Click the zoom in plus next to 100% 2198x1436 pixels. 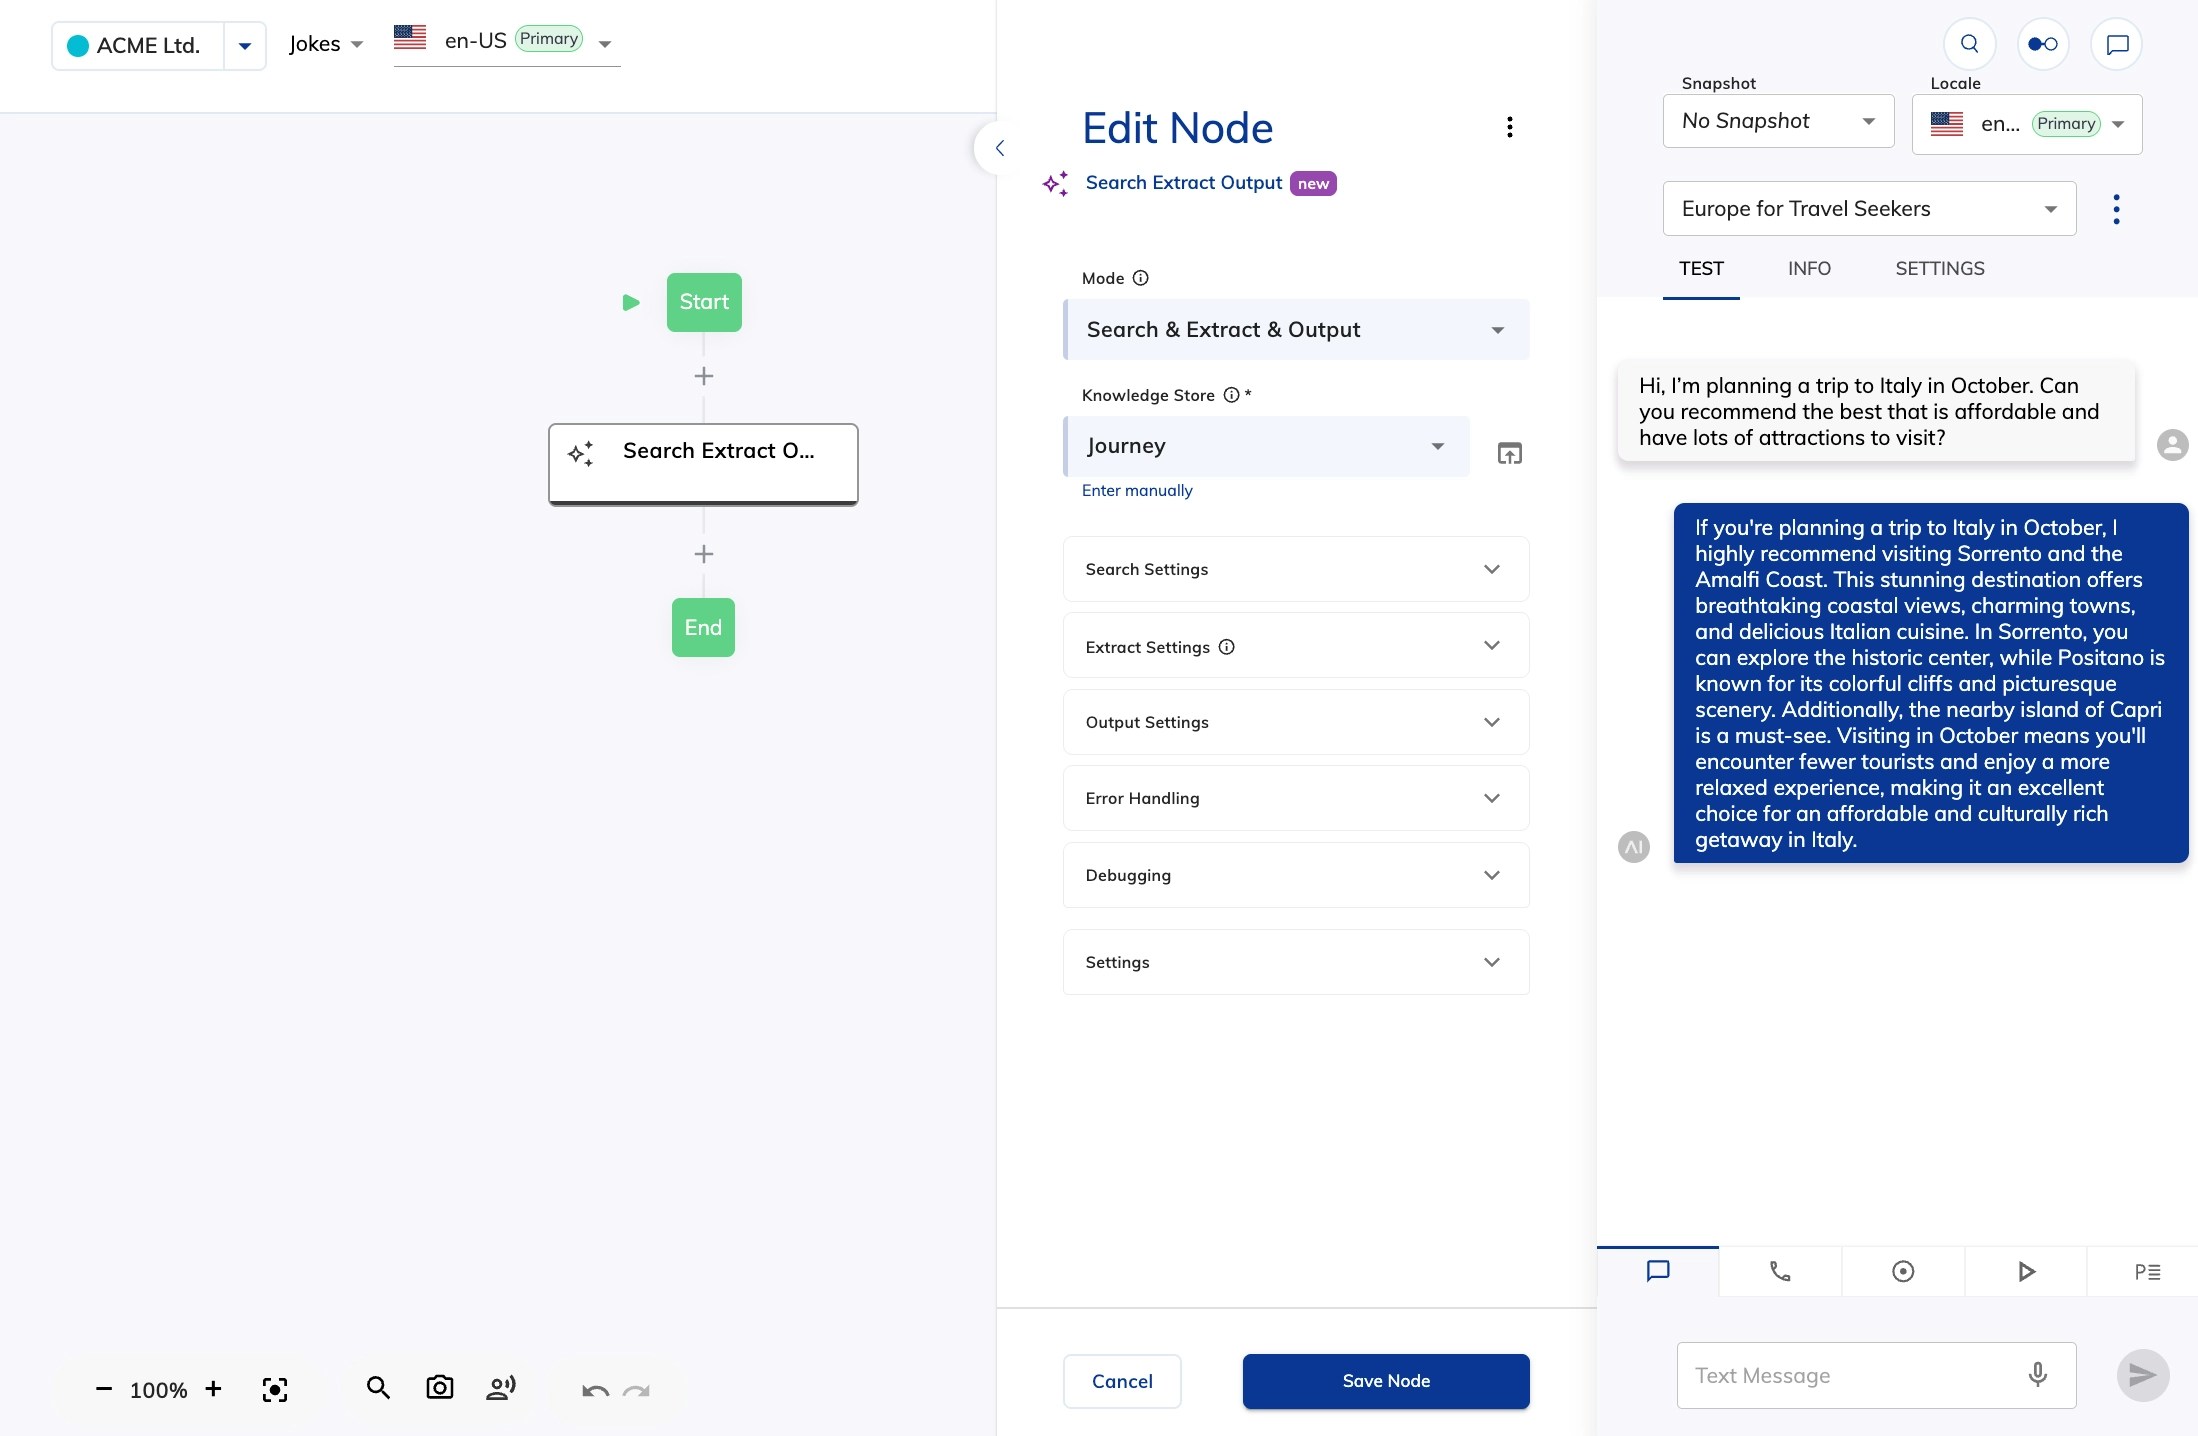pos(213,1389)
